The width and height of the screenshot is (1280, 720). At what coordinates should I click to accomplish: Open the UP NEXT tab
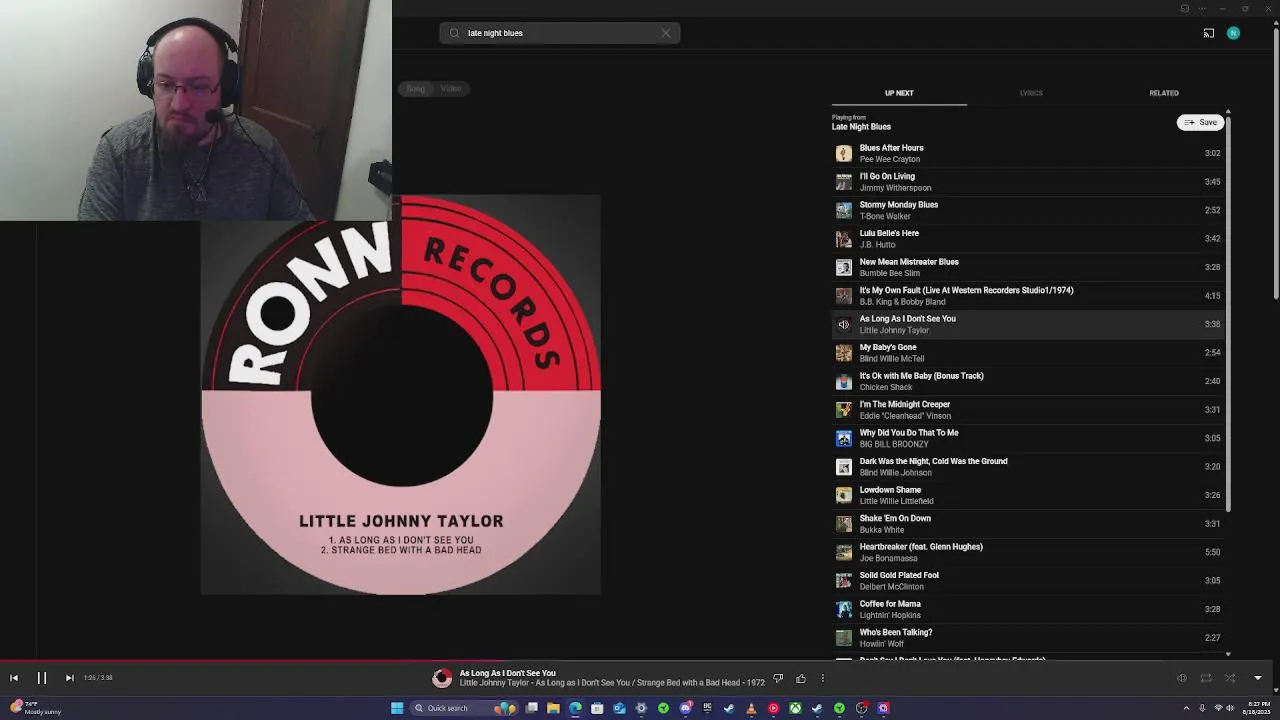point(899,93)
